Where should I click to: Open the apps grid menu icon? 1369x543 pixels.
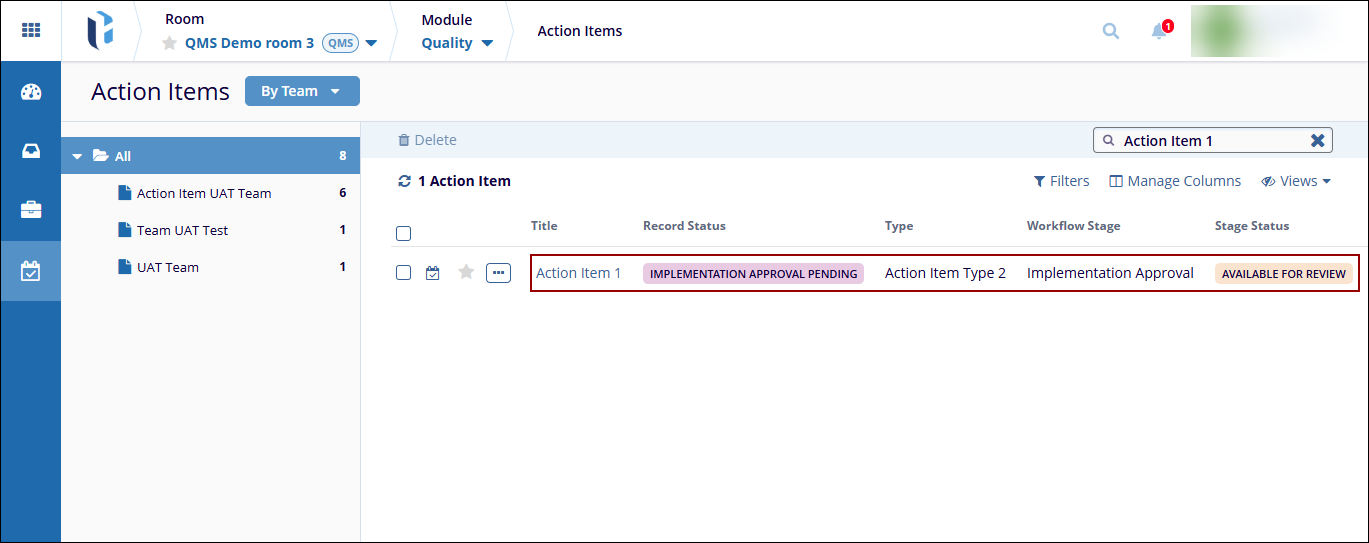pos(31,30)
